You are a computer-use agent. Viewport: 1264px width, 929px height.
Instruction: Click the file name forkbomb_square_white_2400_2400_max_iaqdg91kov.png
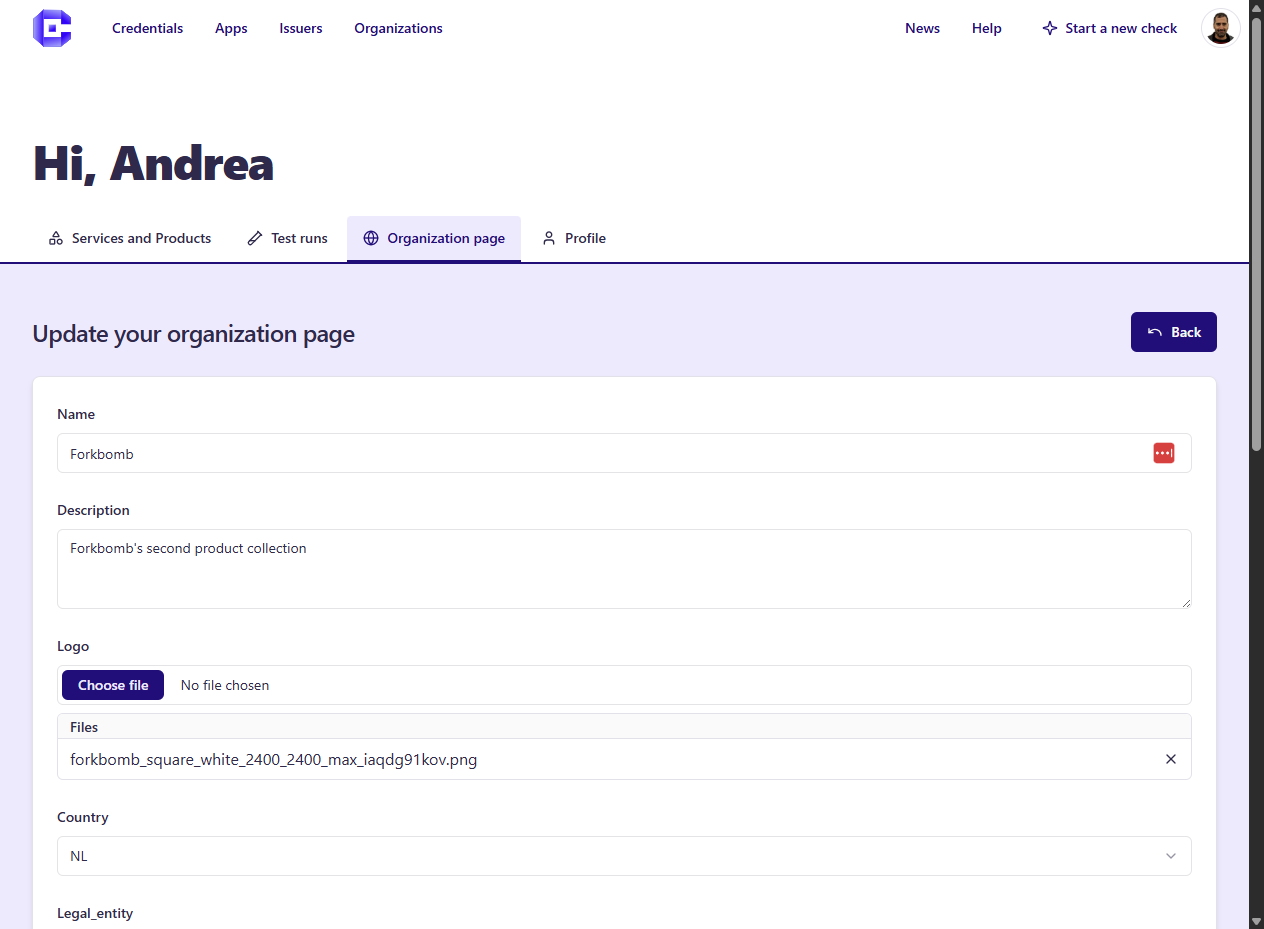pyautogui.click(x=274, y=760)
